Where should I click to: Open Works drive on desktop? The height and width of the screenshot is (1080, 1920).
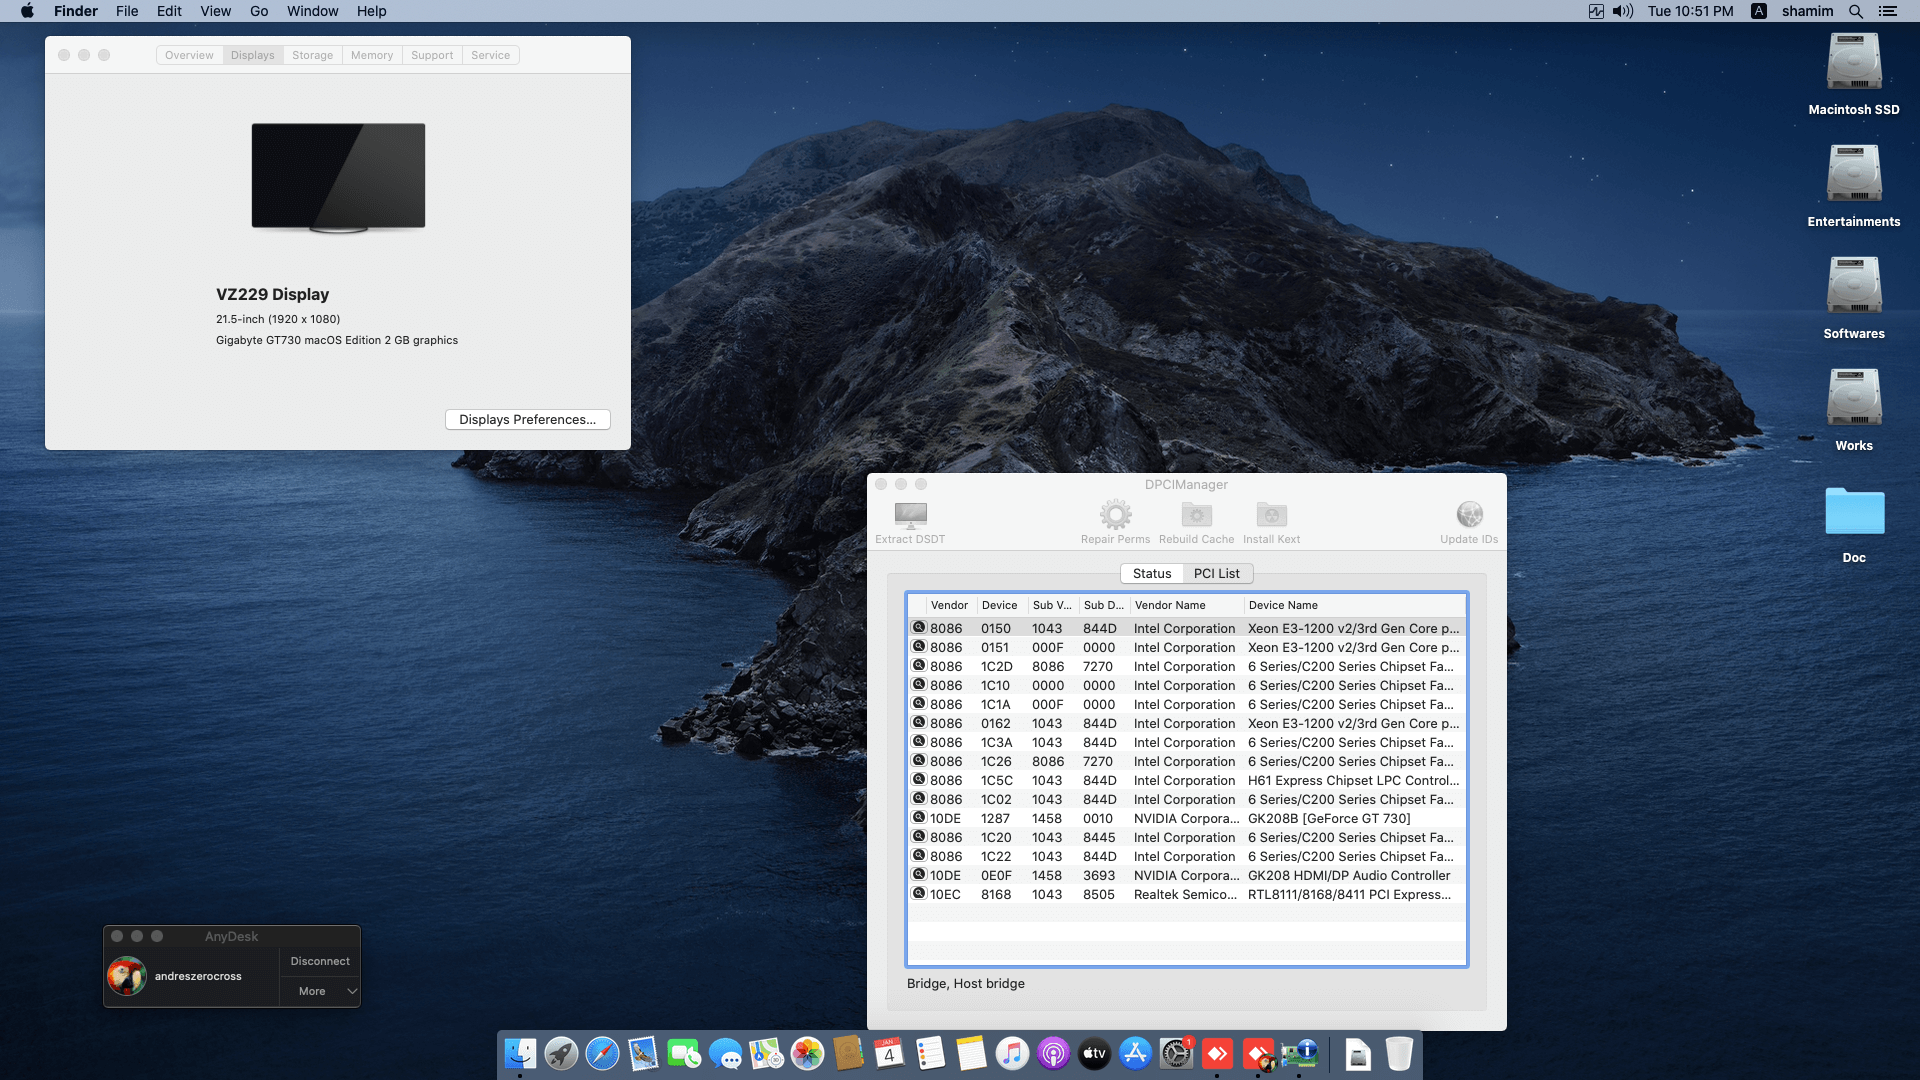point(1854,398)
